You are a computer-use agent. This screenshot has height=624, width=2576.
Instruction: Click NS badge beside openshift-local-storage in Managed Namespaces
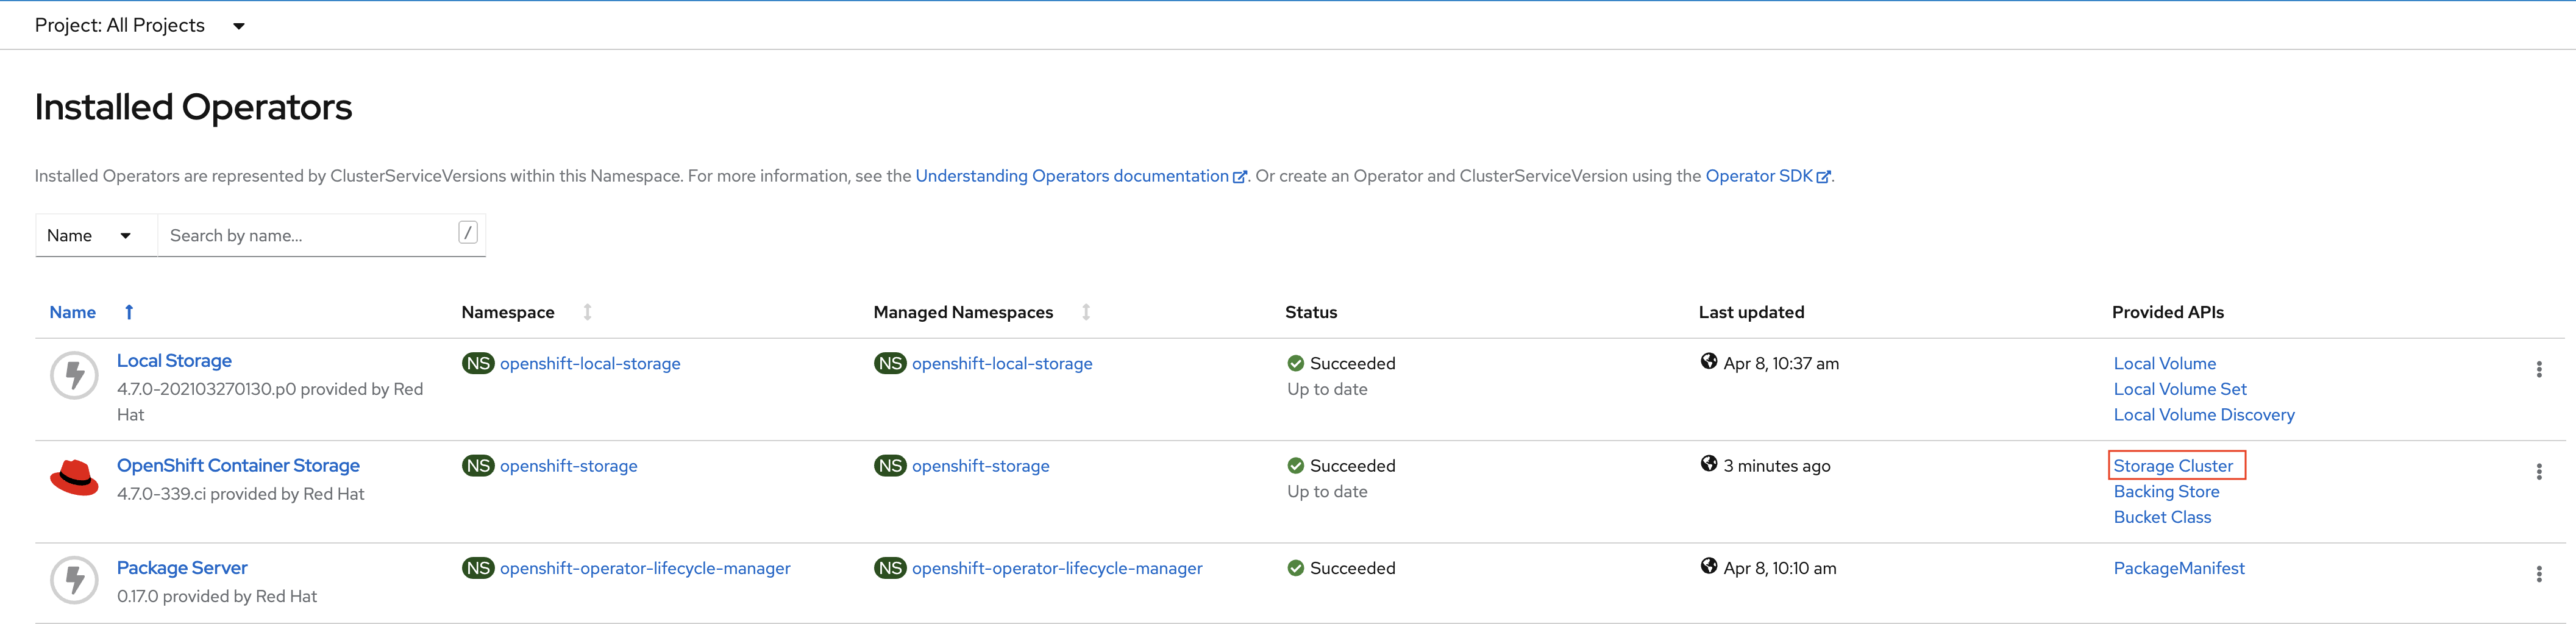(x=890, y=363)
